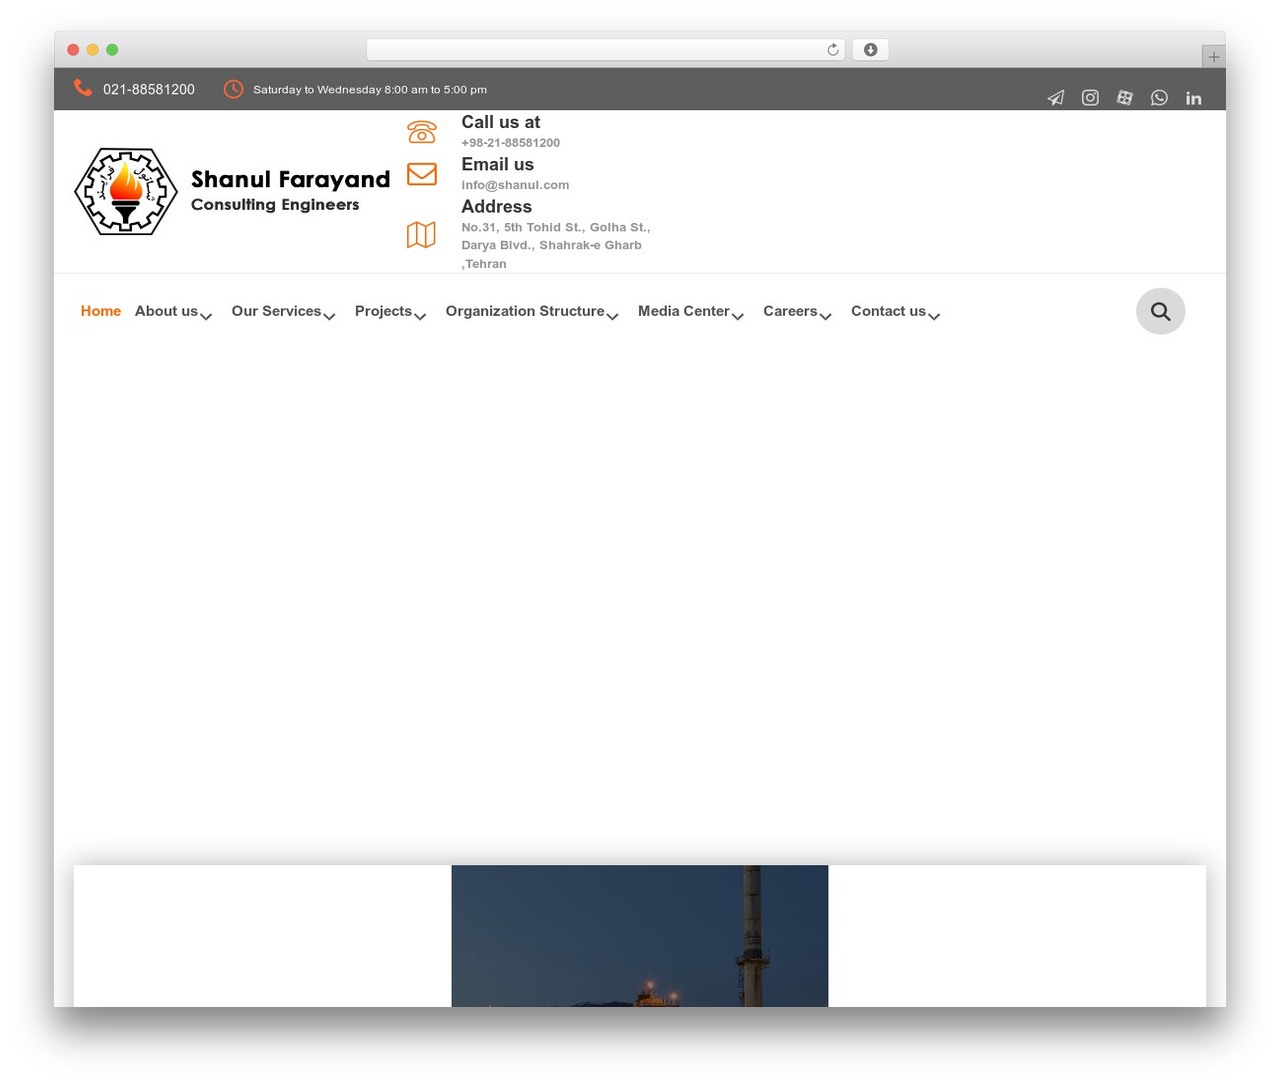Screen dimensions: 1280x1084
Task: Open the About us menu item
Action: [166, 311]
